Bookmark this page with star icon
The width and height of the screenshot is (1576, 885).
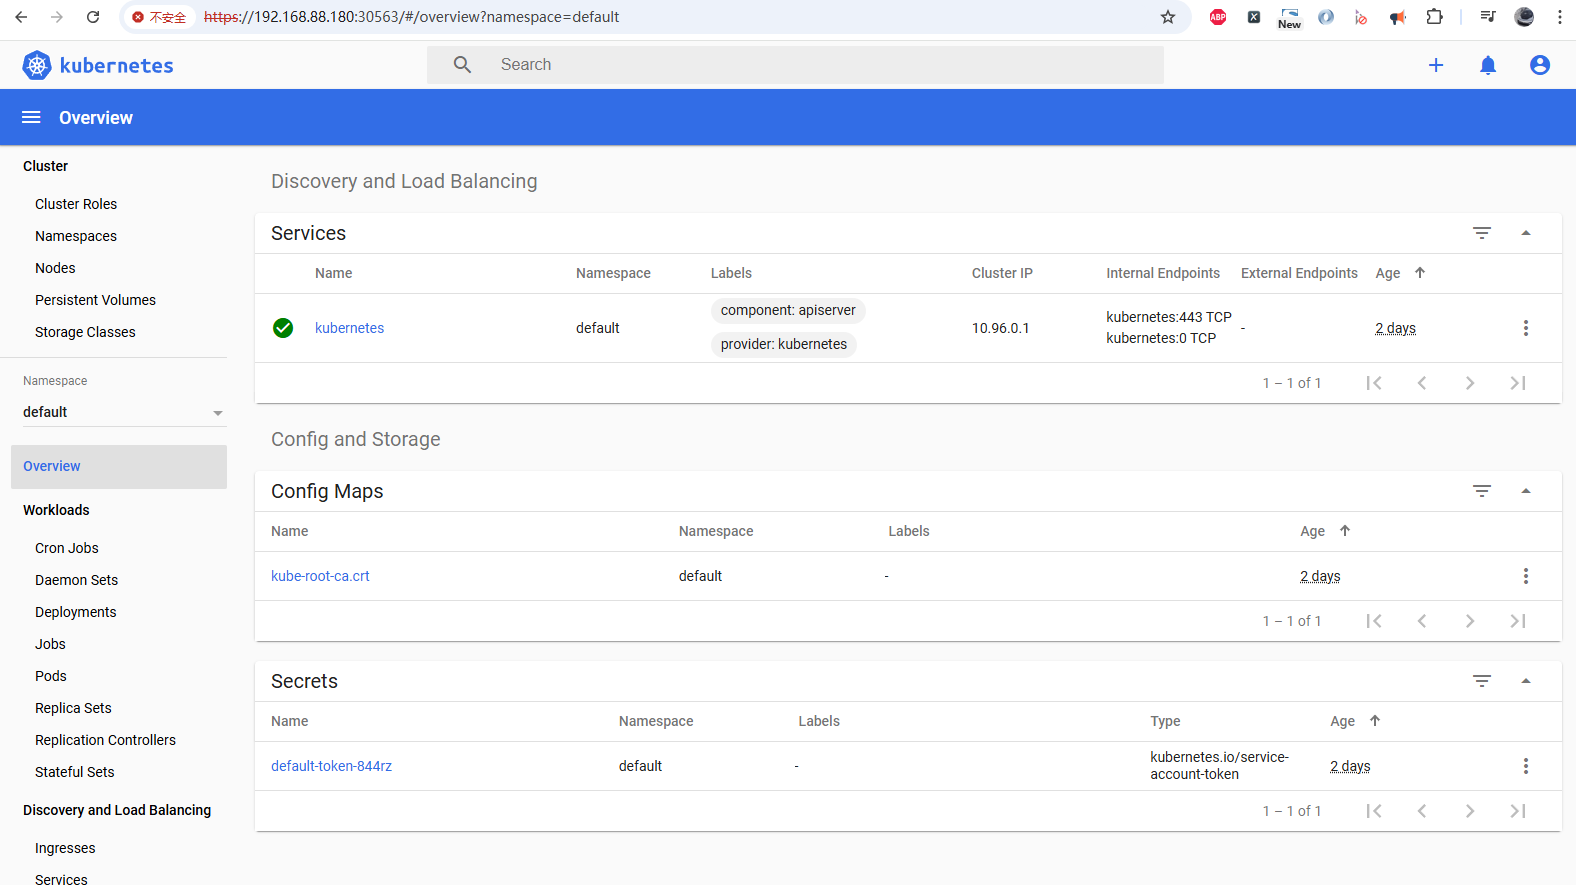[x=1168, y=17]
